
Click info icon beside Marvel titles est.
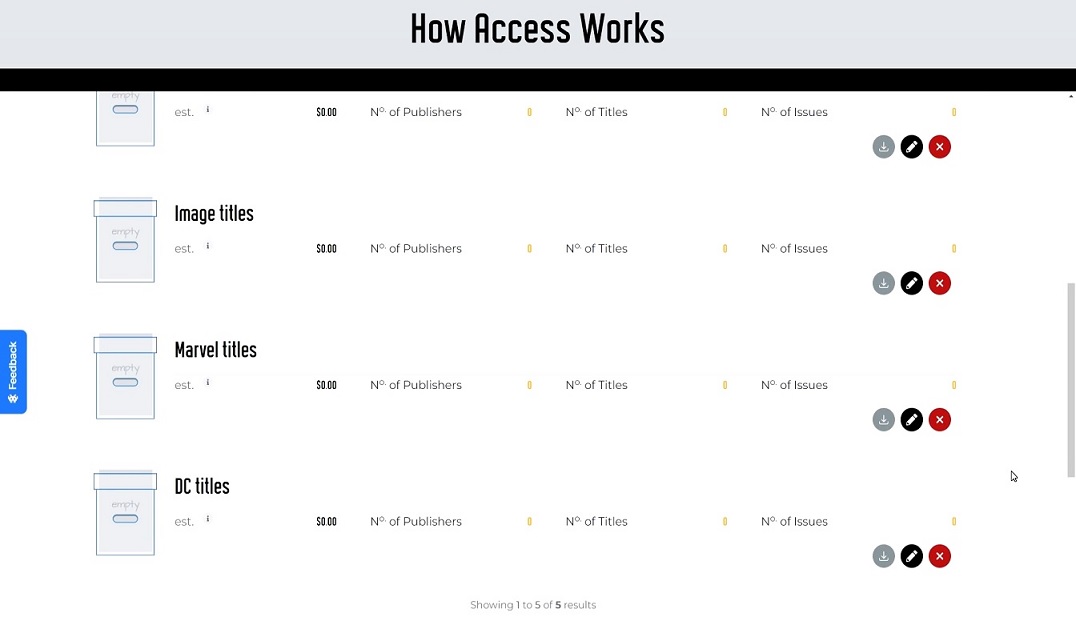click(x=208, y=382)
